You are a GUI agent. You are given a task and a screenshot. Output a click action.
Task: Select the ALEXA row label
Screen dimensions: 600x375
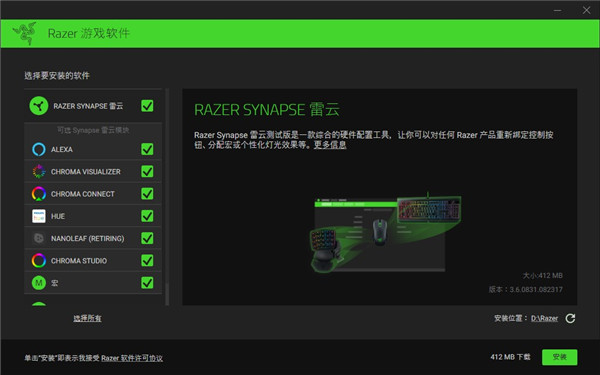tap(62, 149)
